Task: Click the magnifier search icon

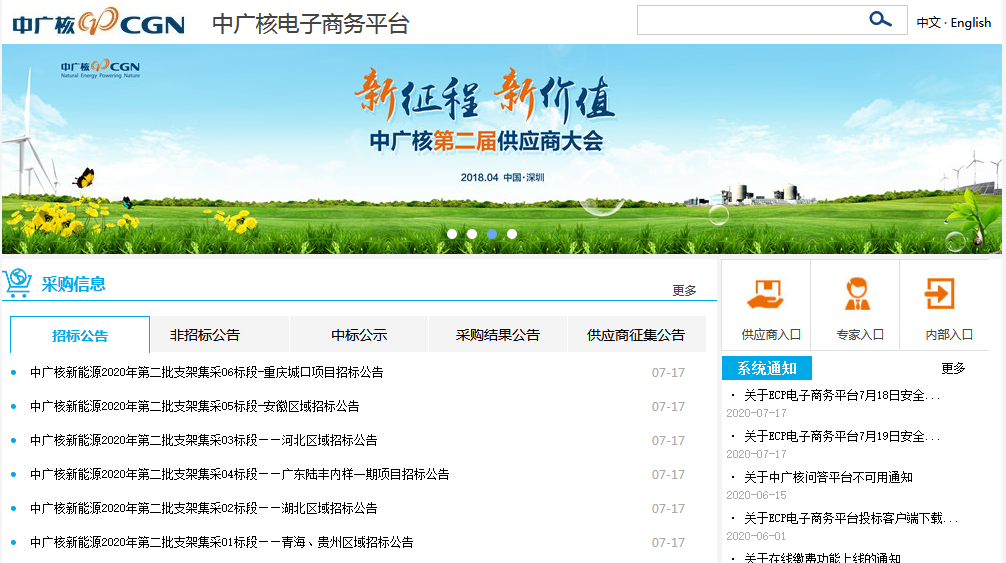Action: 880,19
